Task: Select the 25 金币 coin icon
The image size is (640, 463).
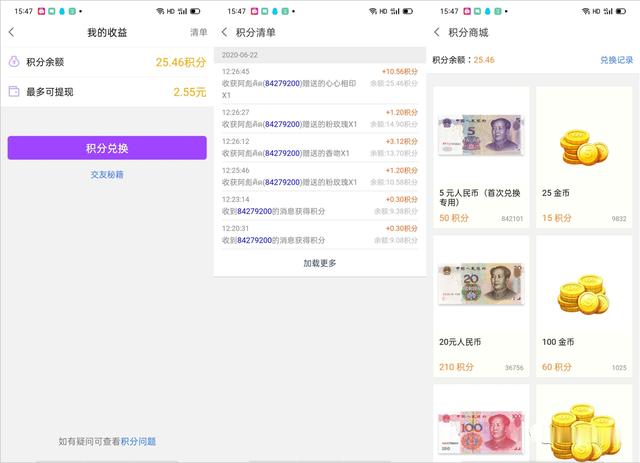Action: click(x=583, y=129)
